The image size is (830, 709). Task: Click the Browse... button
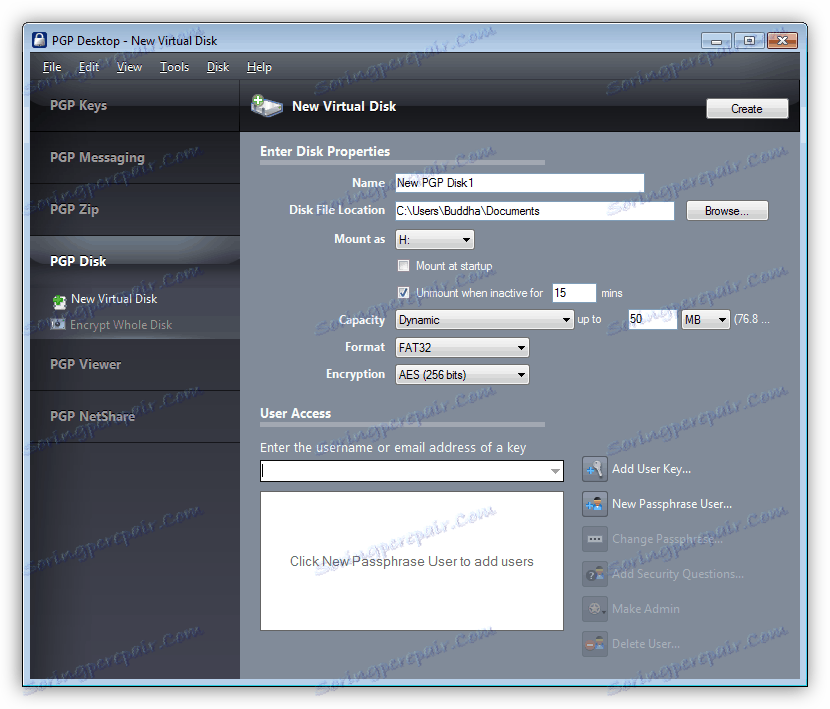727,211
